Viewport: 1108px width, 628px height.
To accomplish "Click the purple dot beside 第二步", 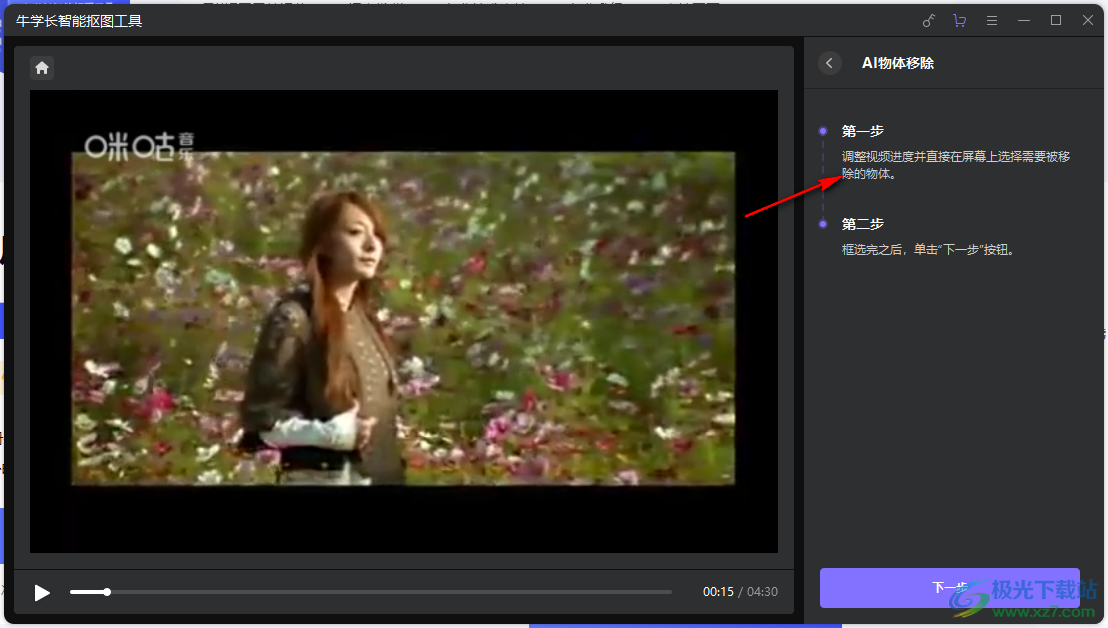I will (x=823, y=224).
